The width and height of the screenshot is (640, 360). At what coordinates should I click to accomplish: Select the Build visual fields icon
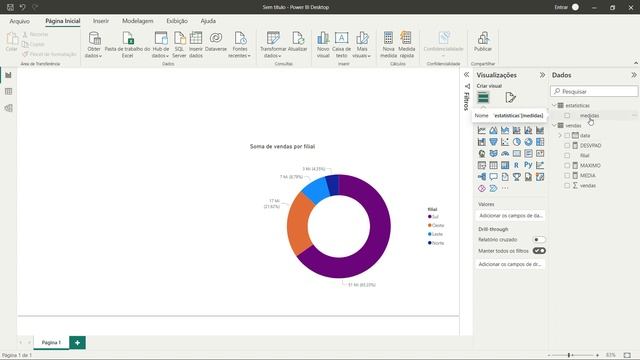[x=483, y=97]
